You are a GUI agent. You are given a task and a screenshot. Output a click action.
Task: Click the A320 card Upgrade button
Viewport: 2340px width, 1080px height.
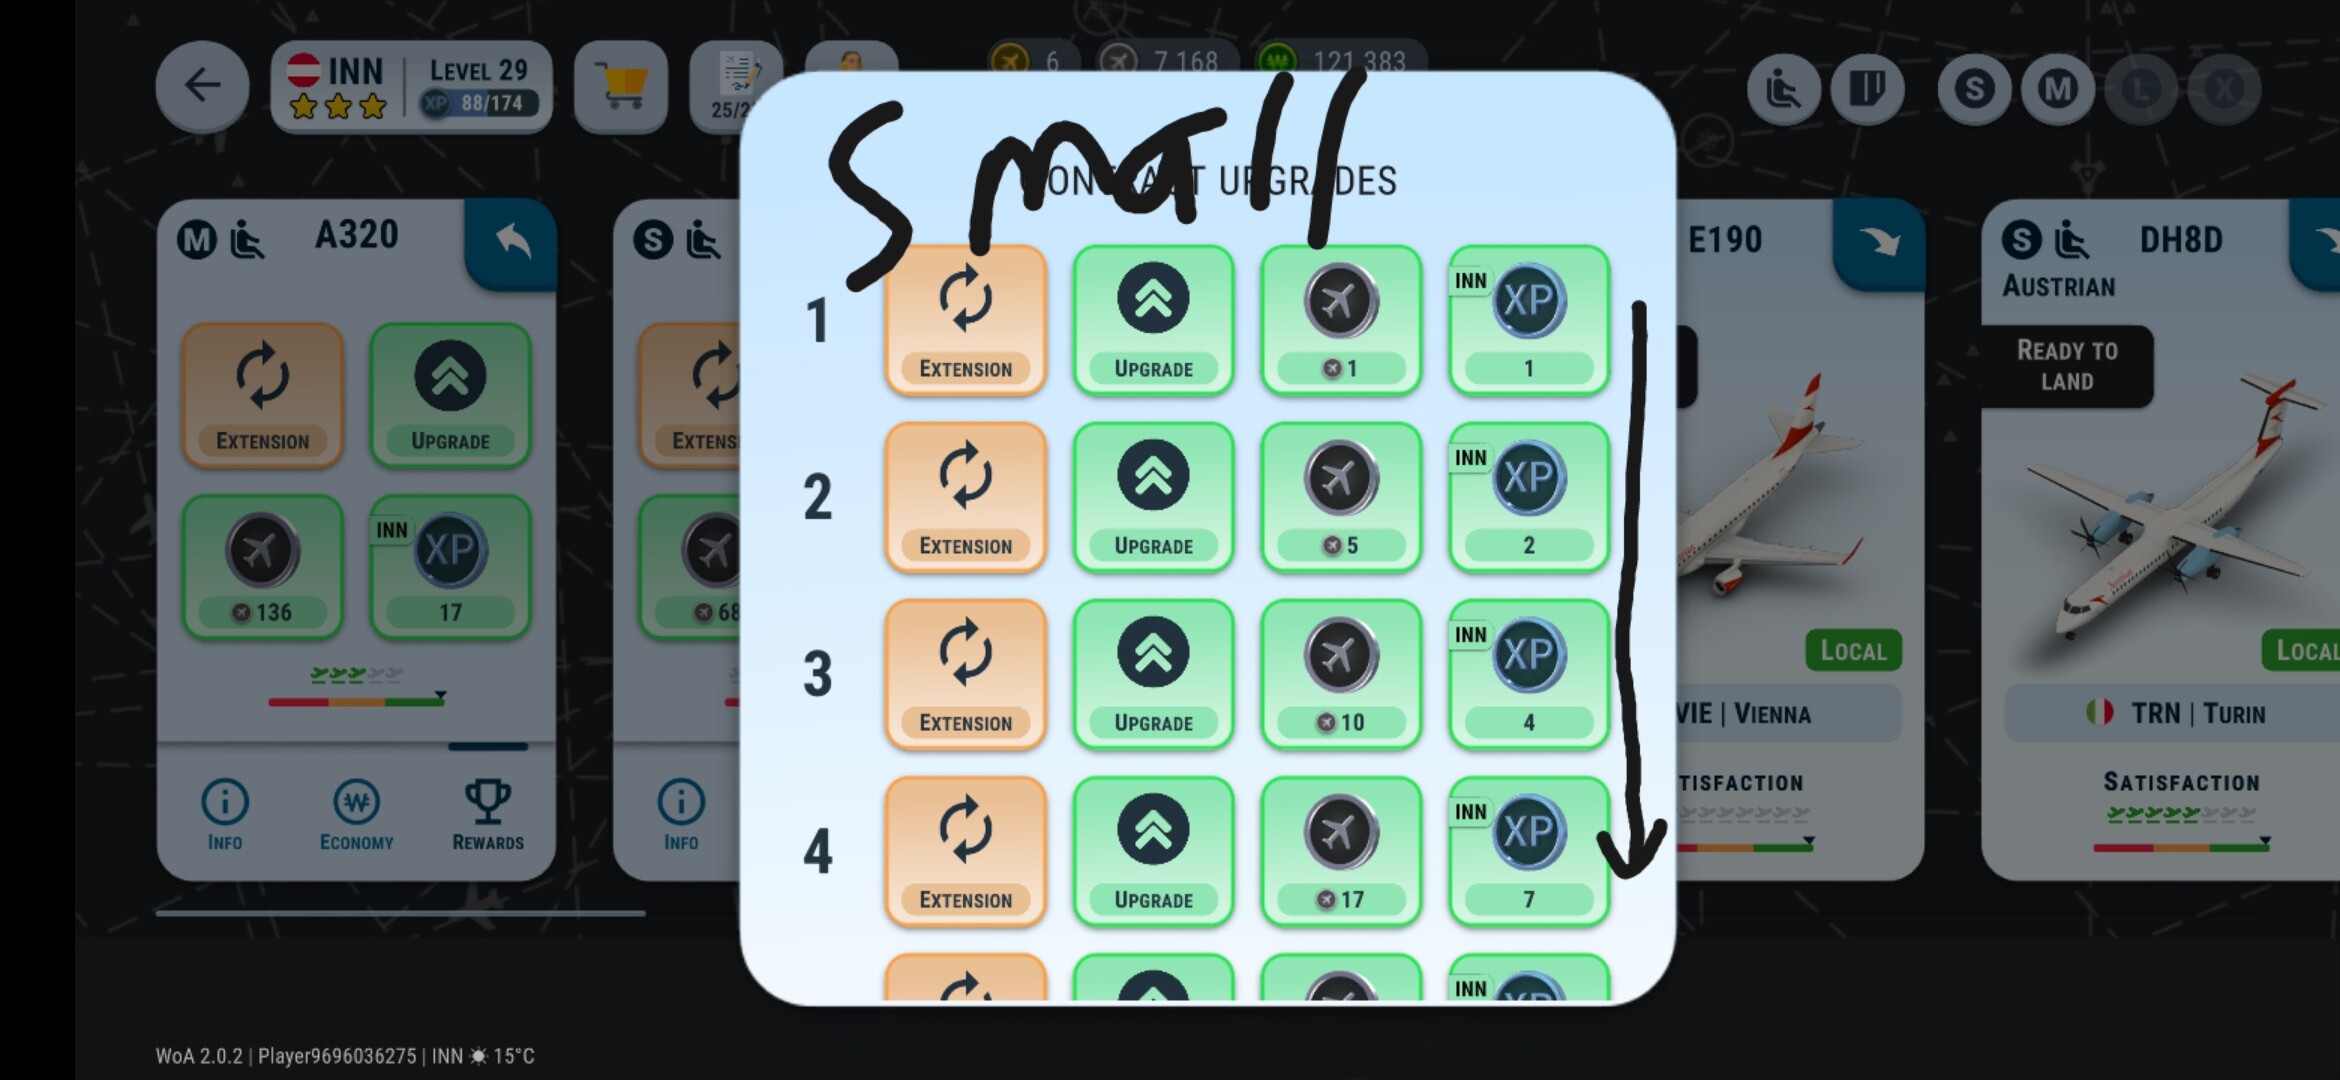point(450,395)
